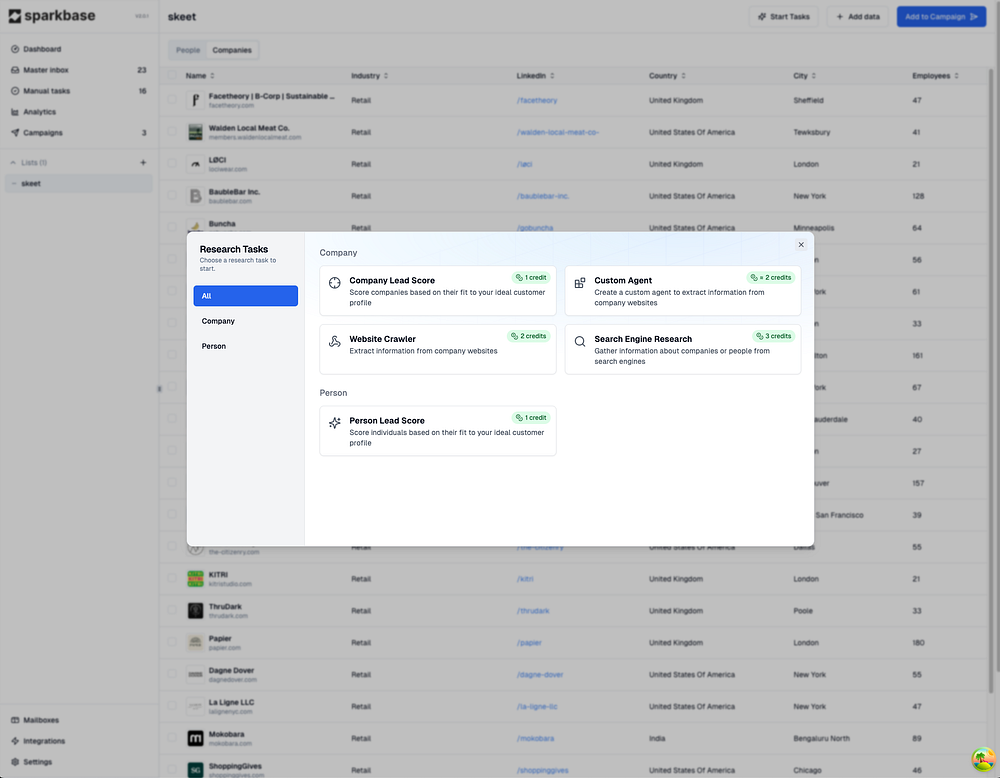Image resolution: width=1000 pixels, height=778 pixels.
Task: Sort table by Name column arrows
Action: [x=212, y=76]
